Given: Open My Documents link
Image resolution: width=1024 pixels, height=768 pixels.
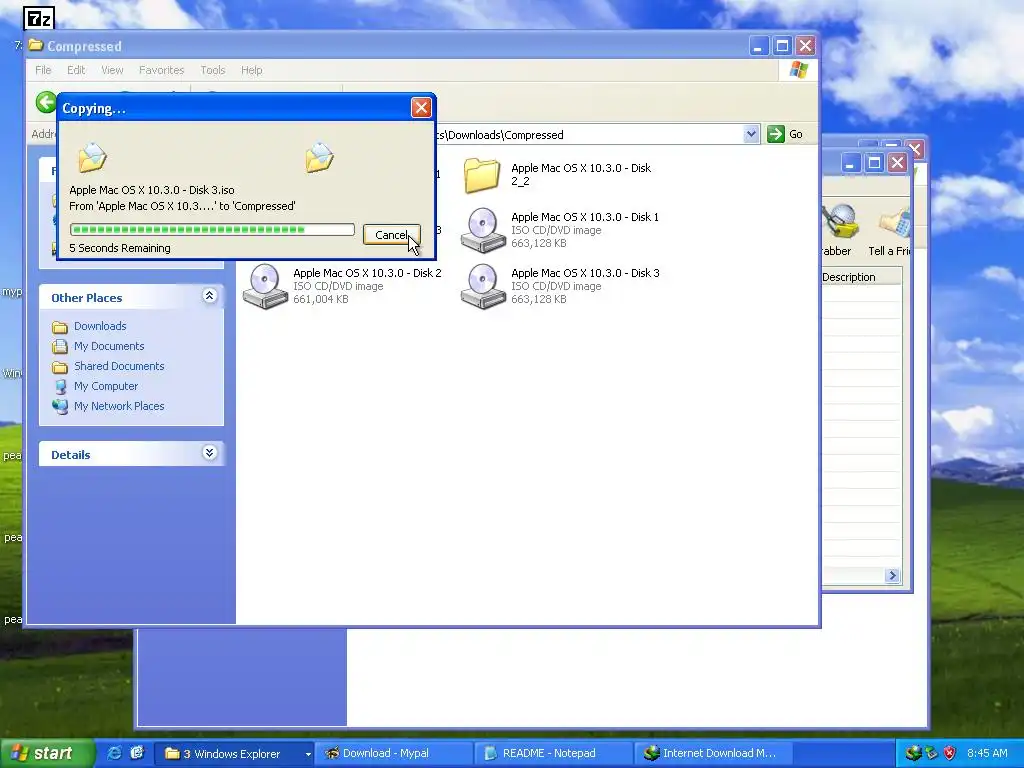Looking at the screenshot, I should 109,346.
